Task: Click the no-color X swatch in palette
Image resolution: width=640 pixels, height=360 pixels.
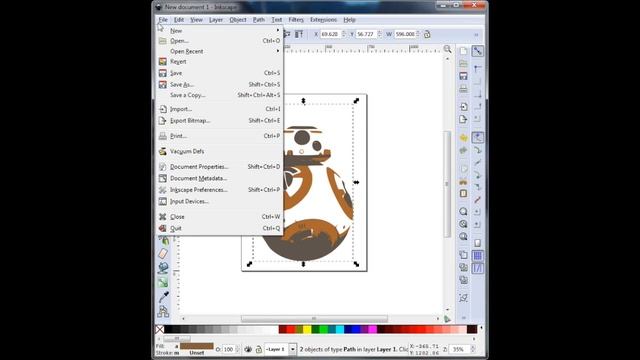Action: point(160,329)
